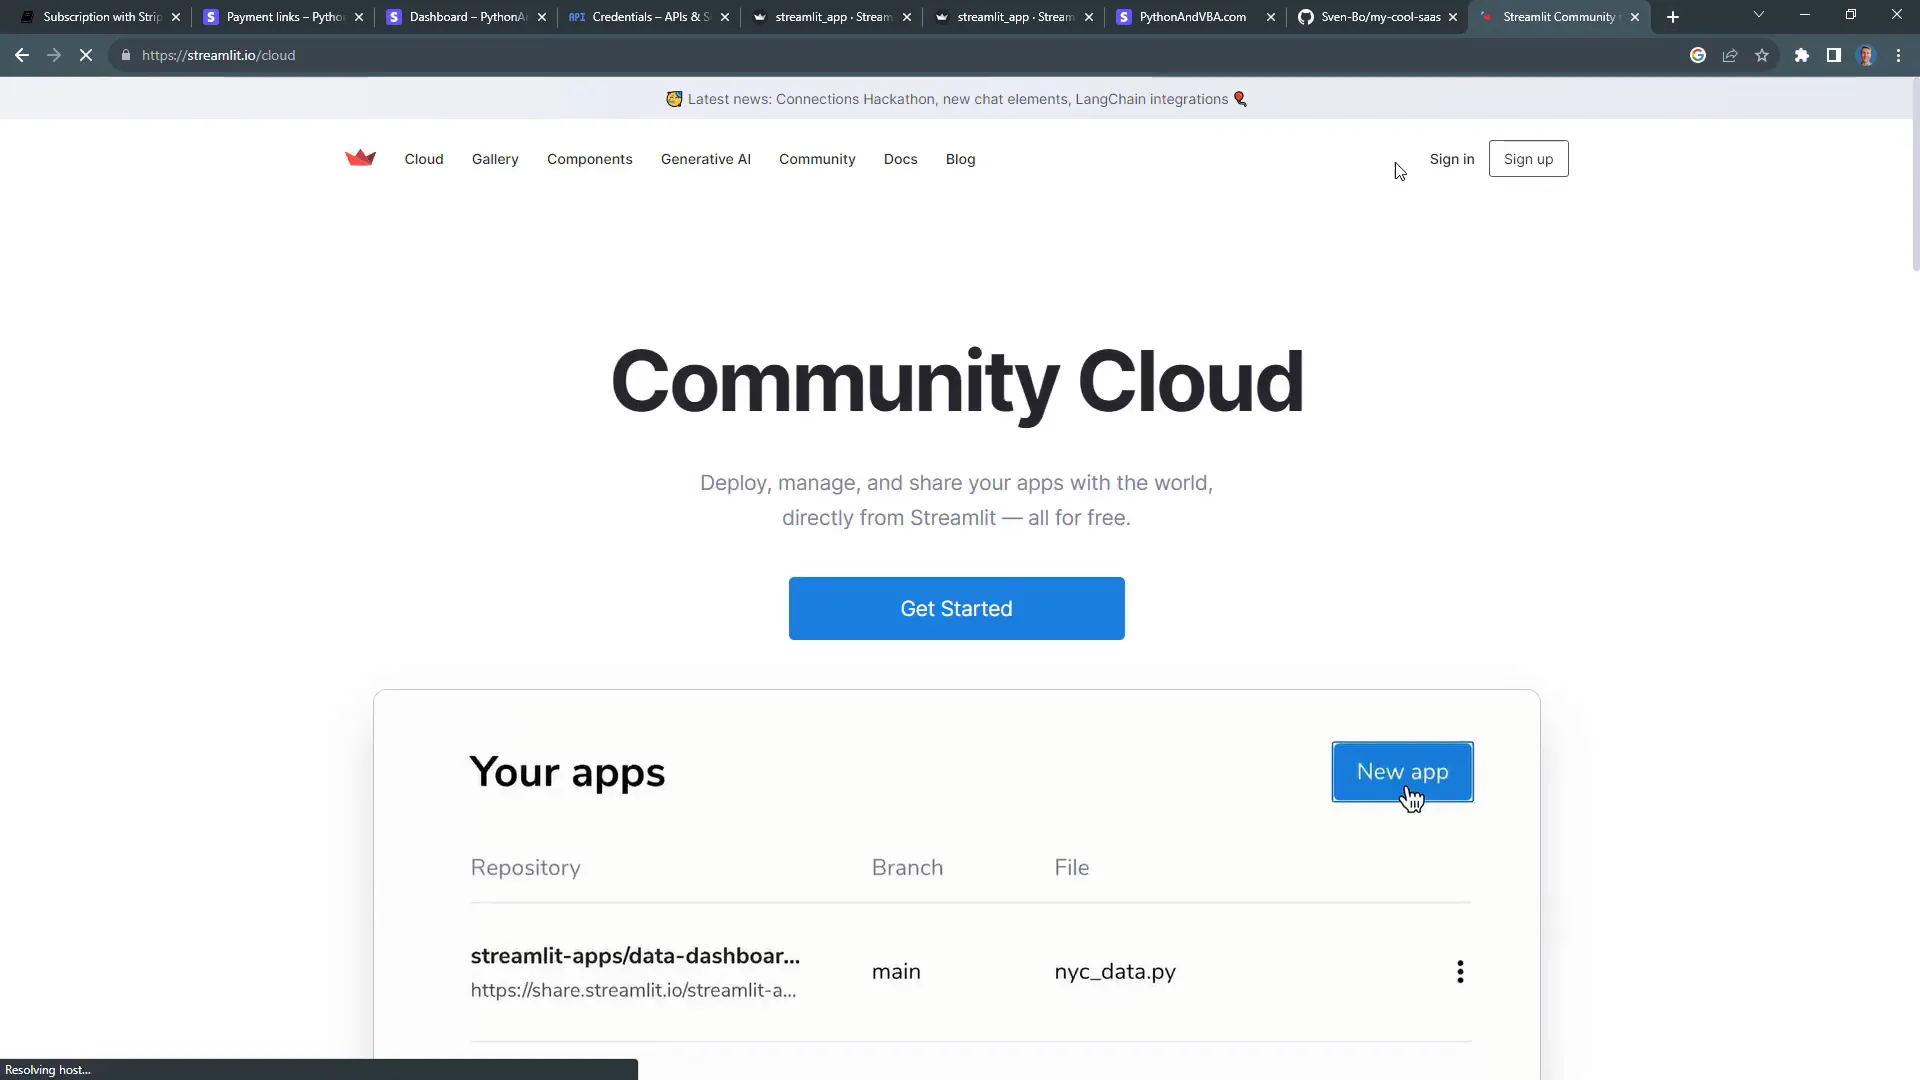
Task: Open the three-dot menu on the data-dashboard row
Action: (1460, 971)
